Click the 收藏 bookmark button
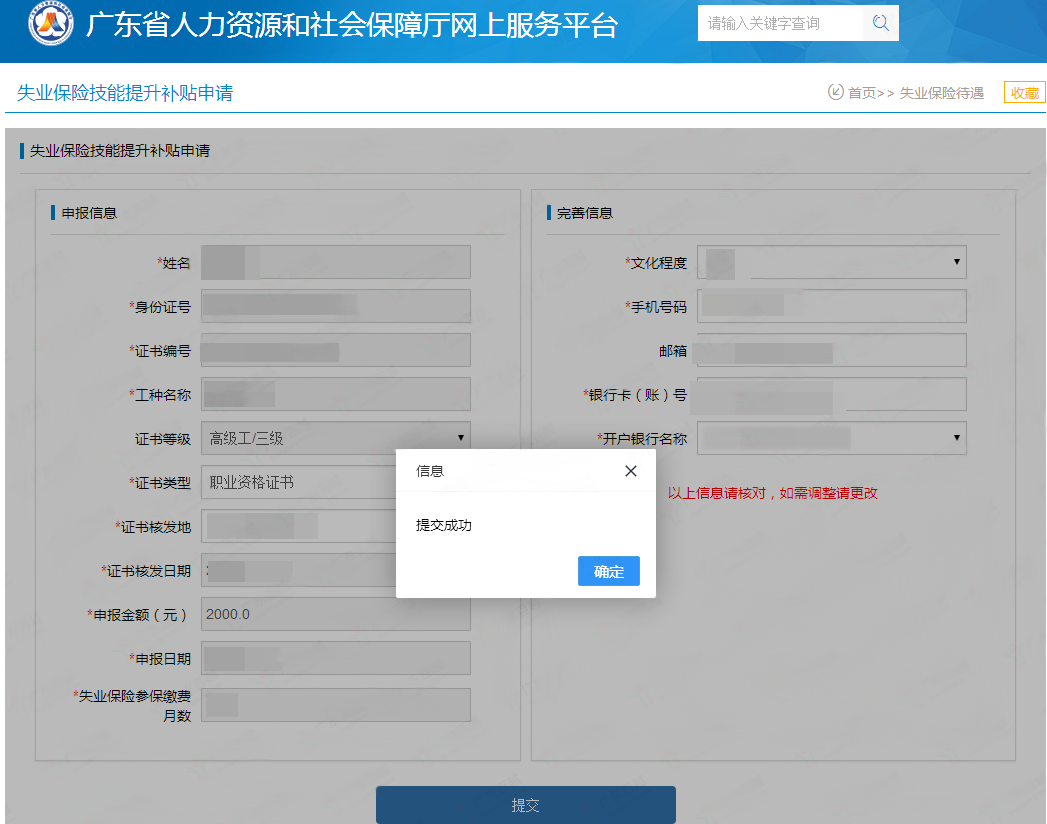The width and height of the screenshot is (1047, 824). tap(1024, 93)
